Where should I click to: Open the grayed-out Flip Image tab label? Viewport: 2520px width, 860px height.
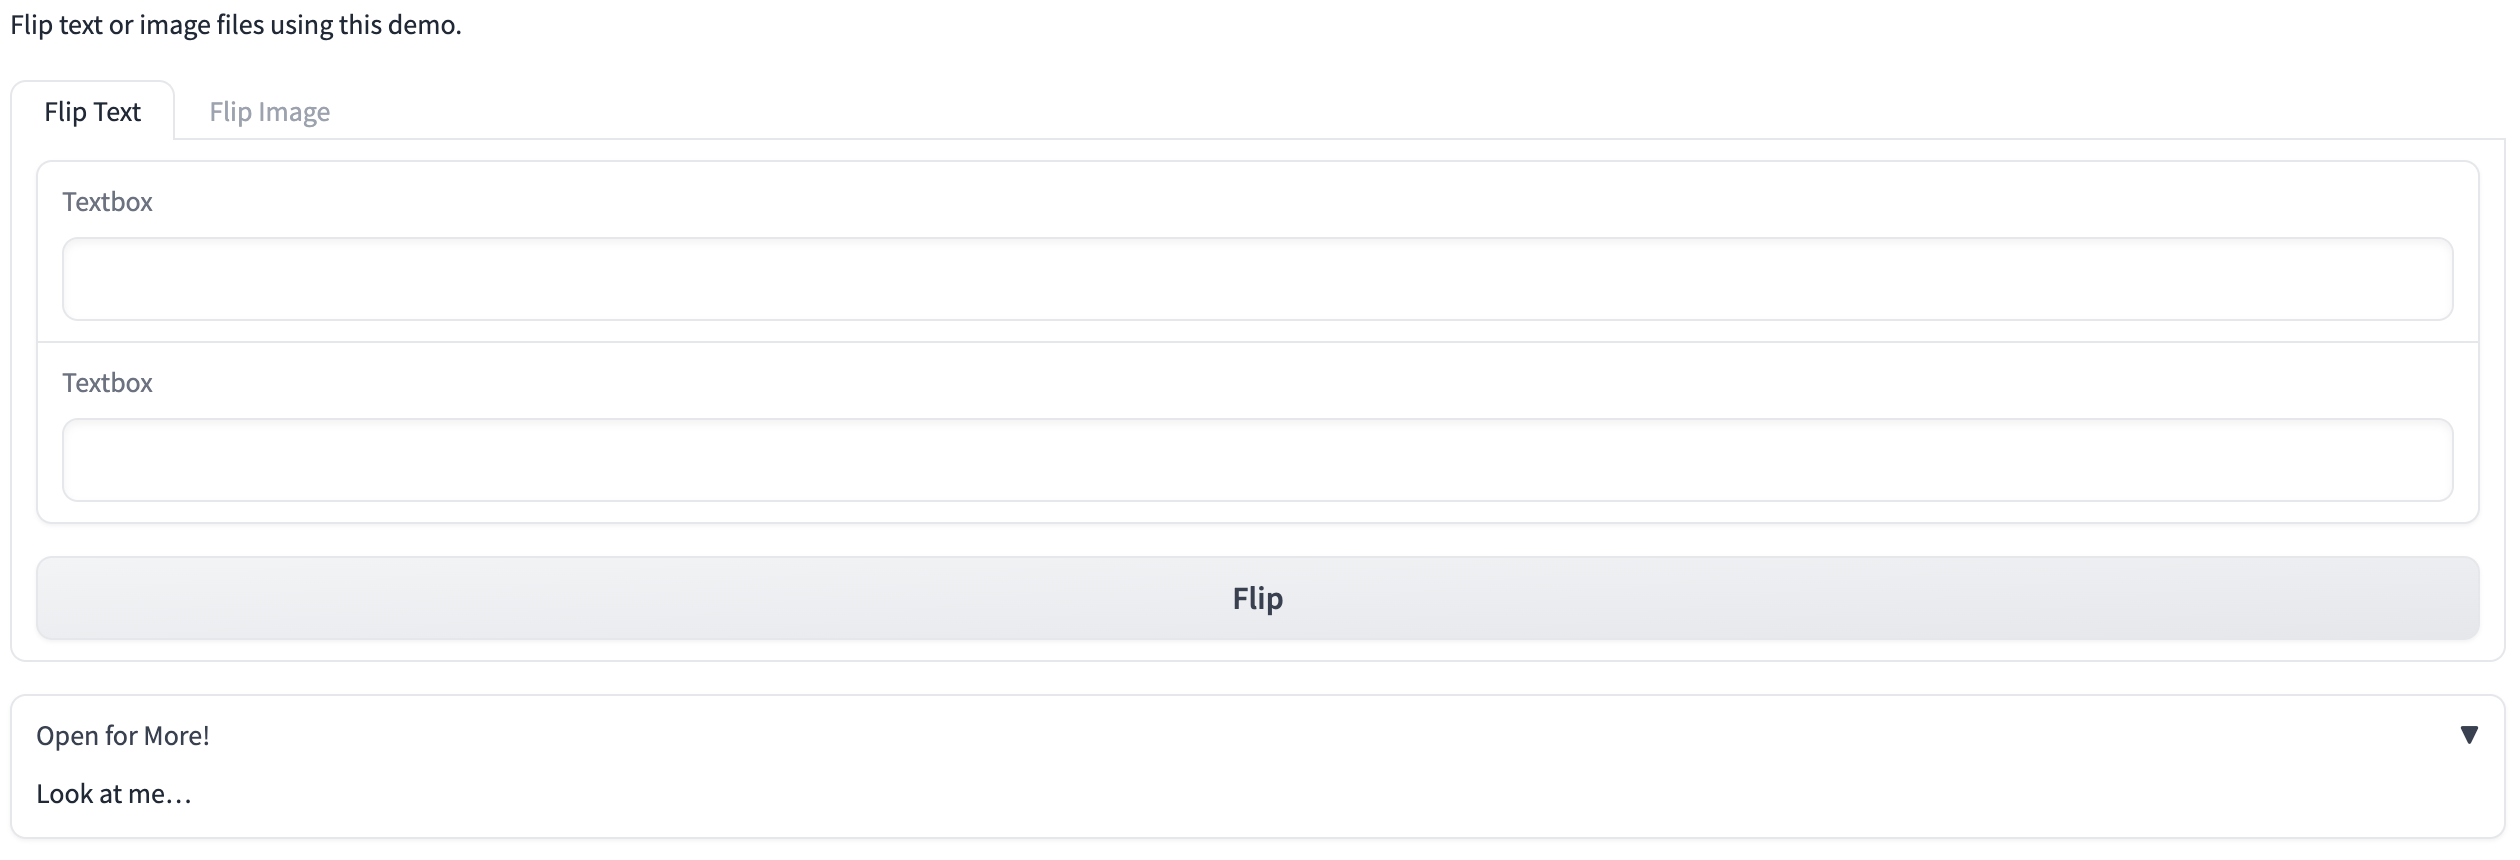tap(269, 112)
